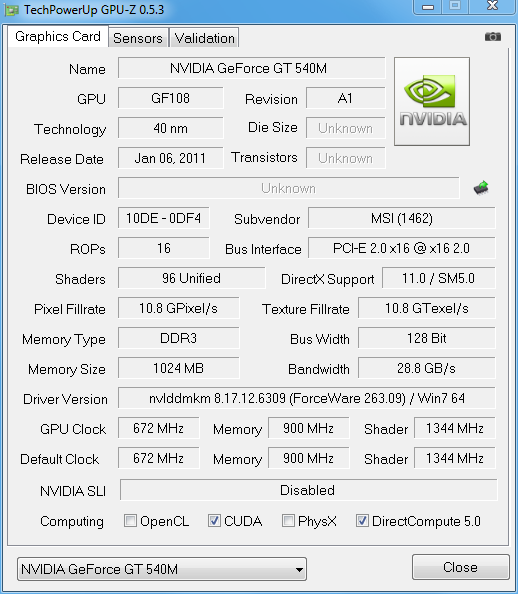Click the Close button
This screenshot has width=518, height=594.
pyautogui.click(x=460, y=567)
